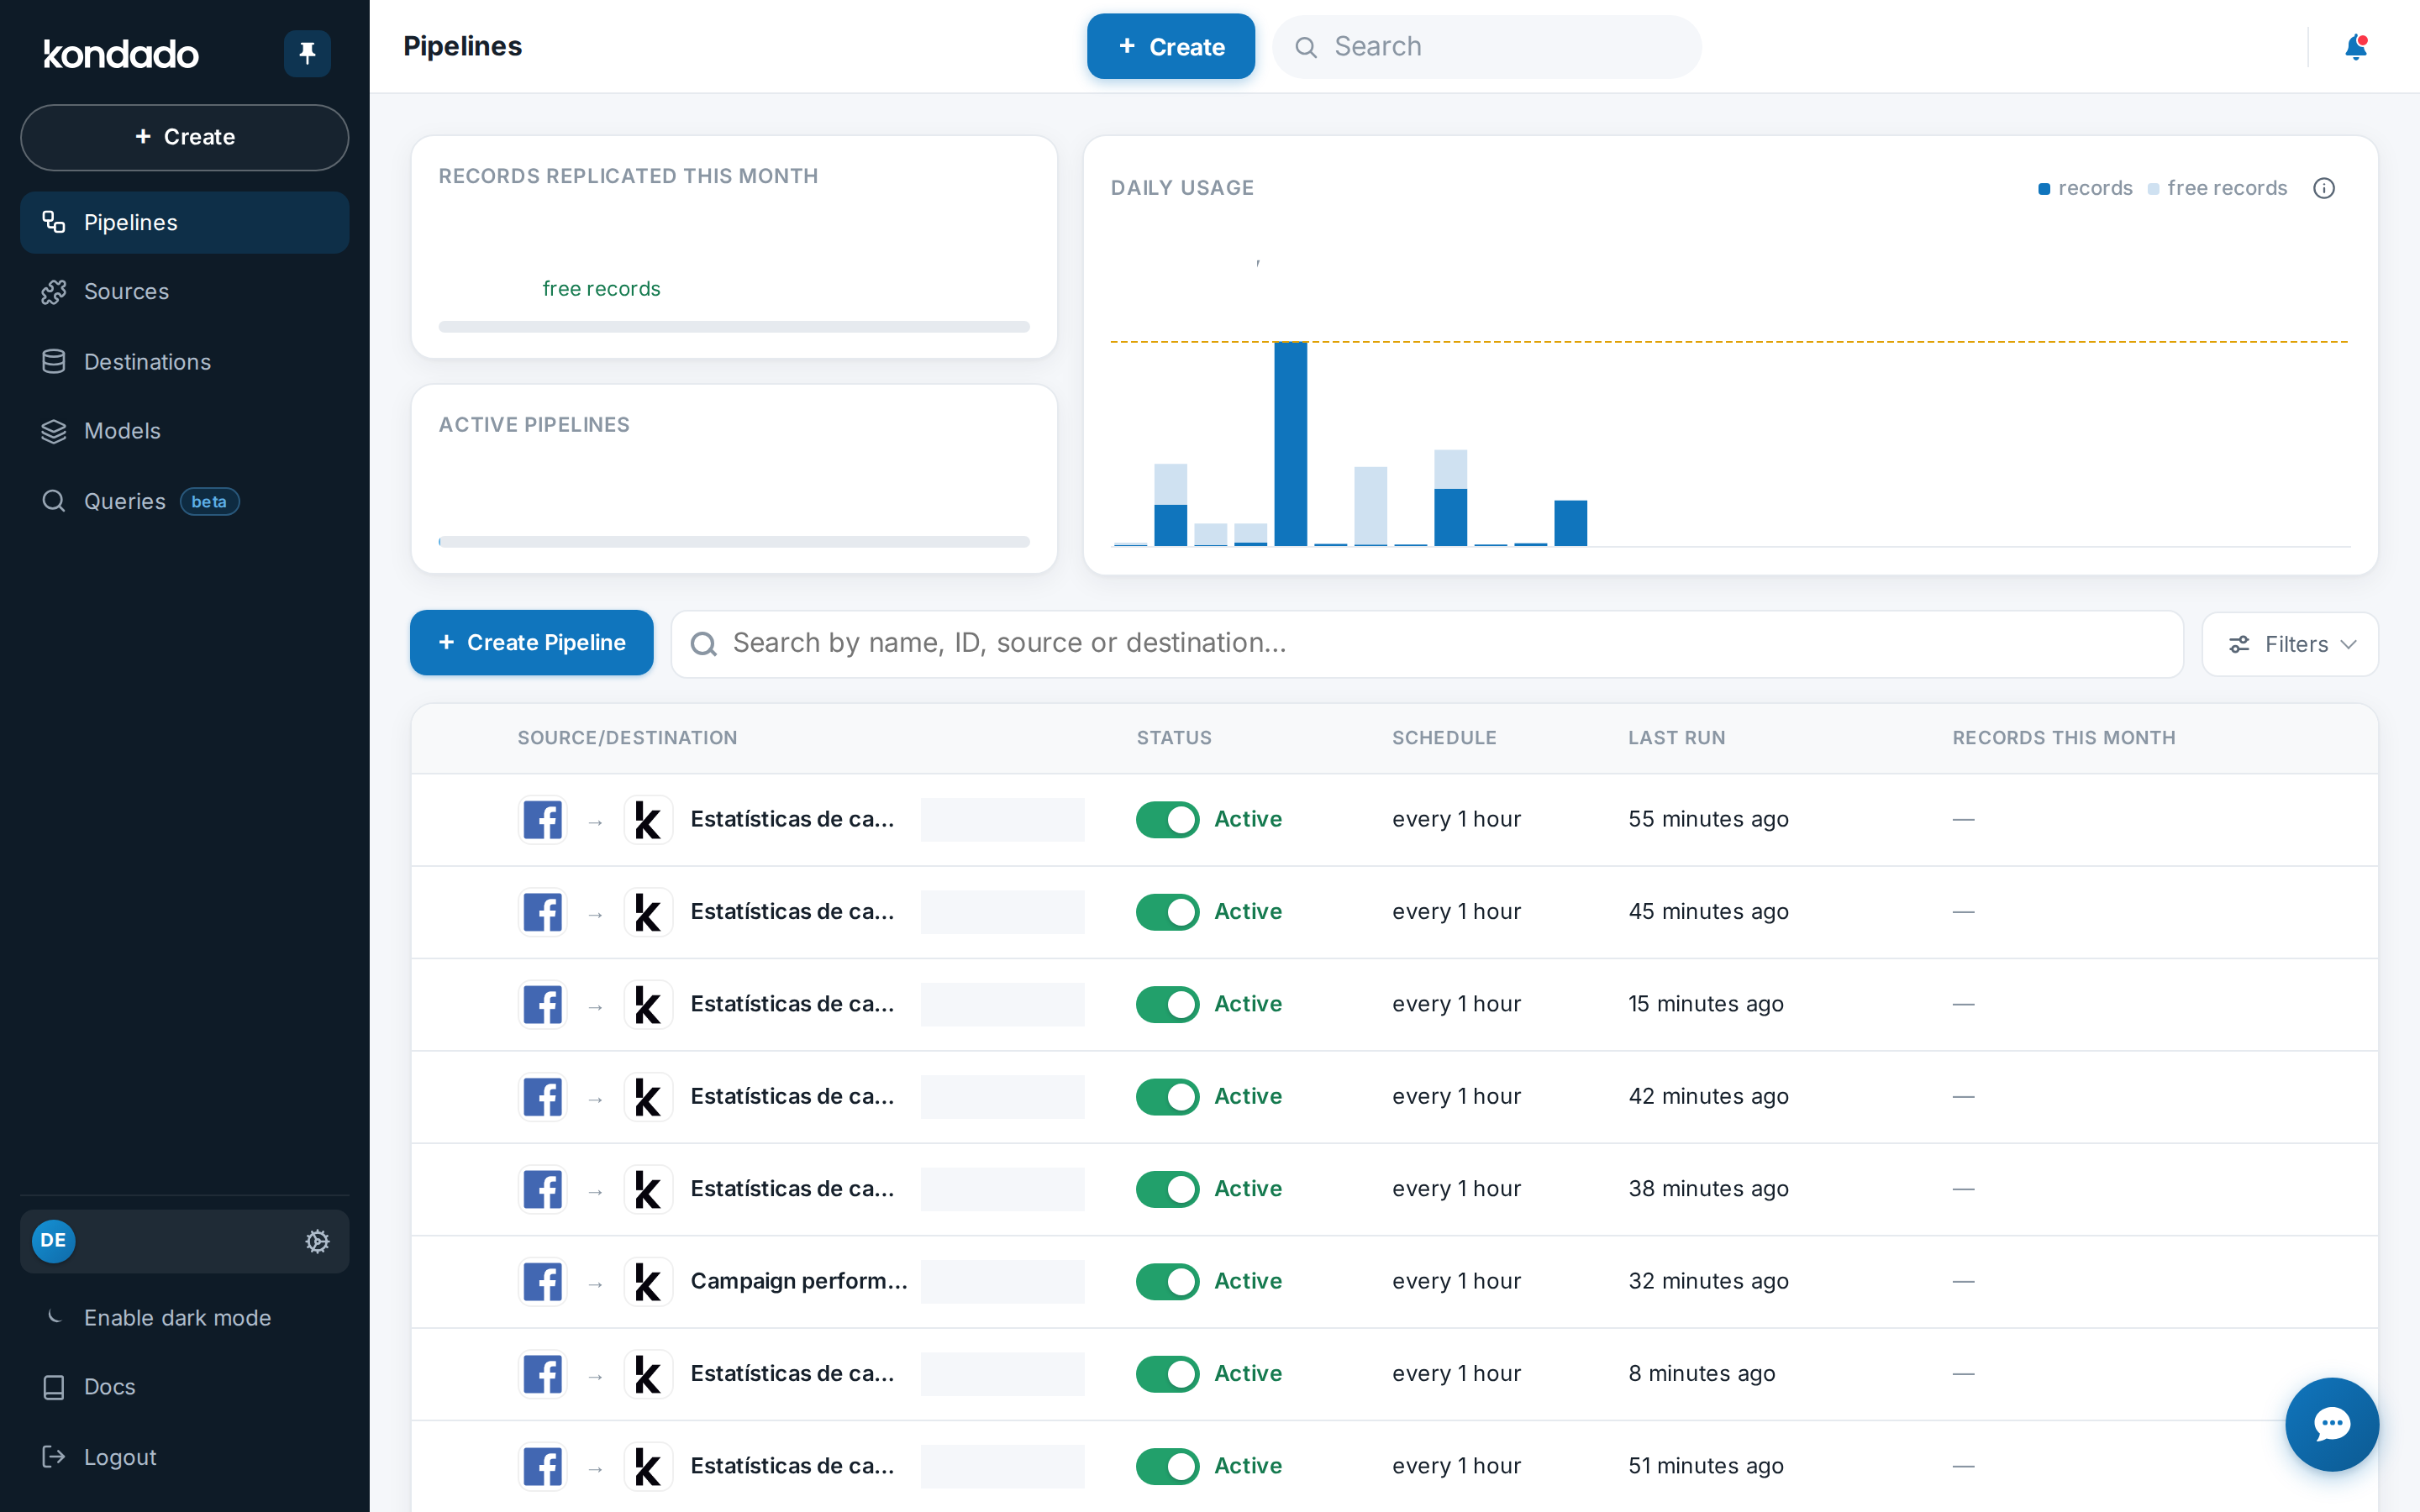Screen dimensions: 2420x1512
Task: Click the top Search field
Action: pos(1487,47)
